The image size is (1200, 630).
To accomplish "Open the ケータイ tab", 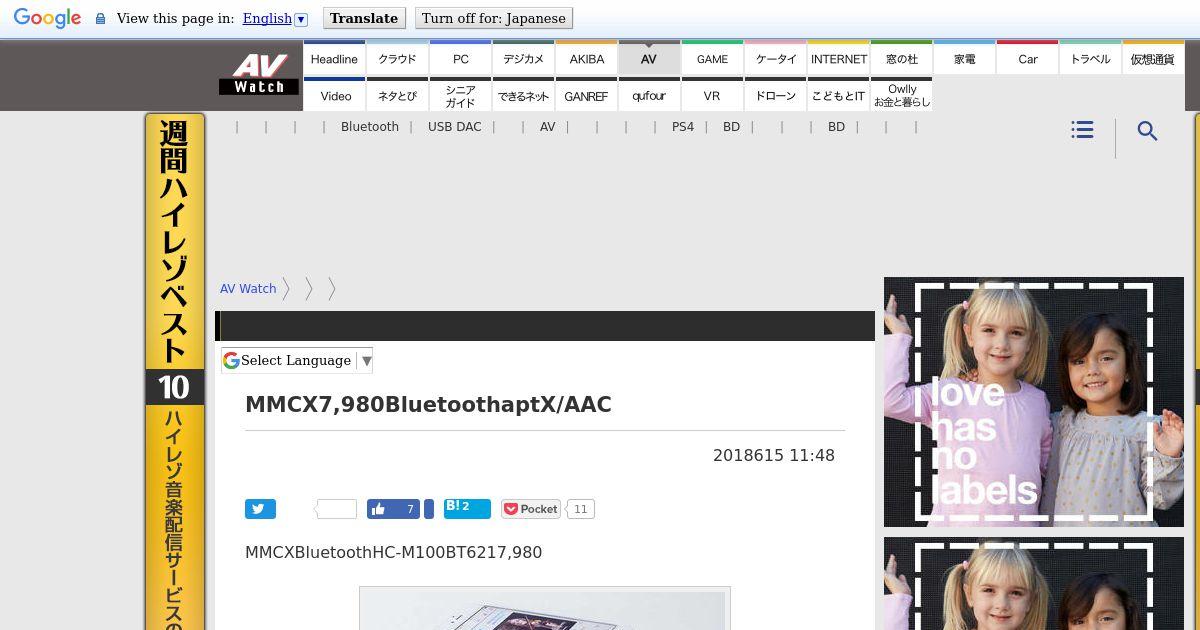I will (775, 58).
